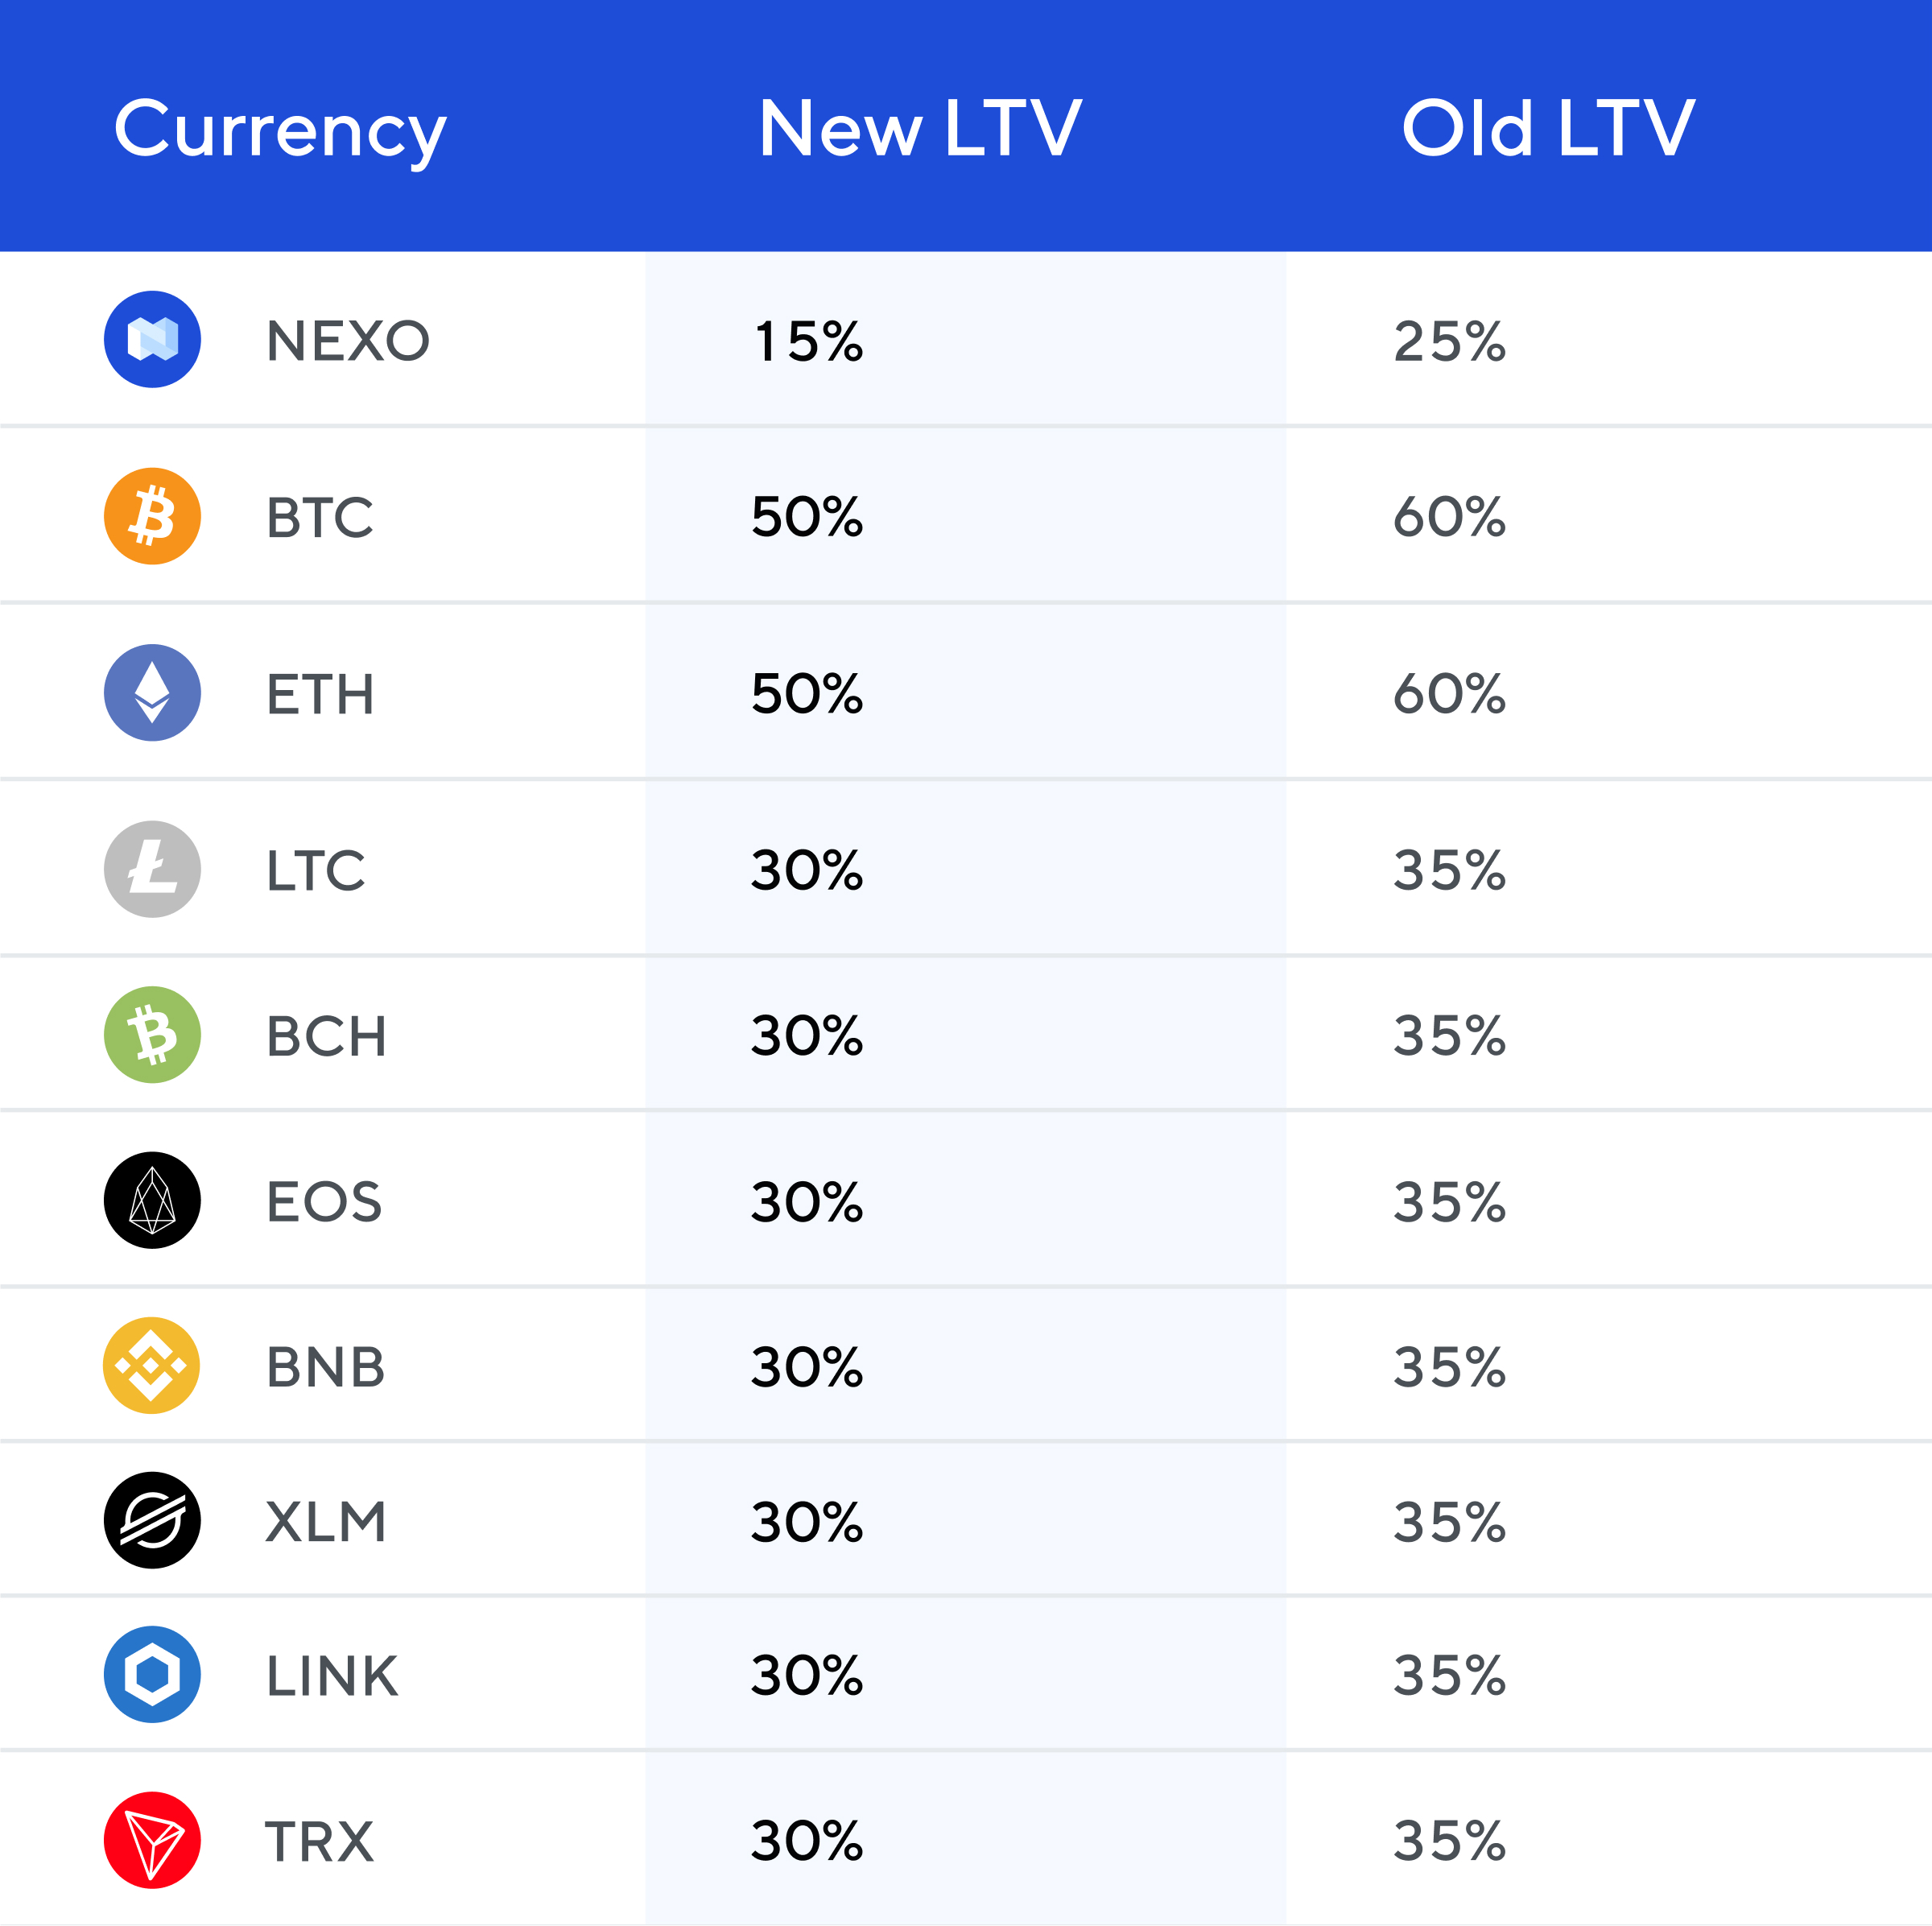This screenshot has width=1932, height=1926.
Task: Click the red TRON TRX icon
Action: point(152,1840)
